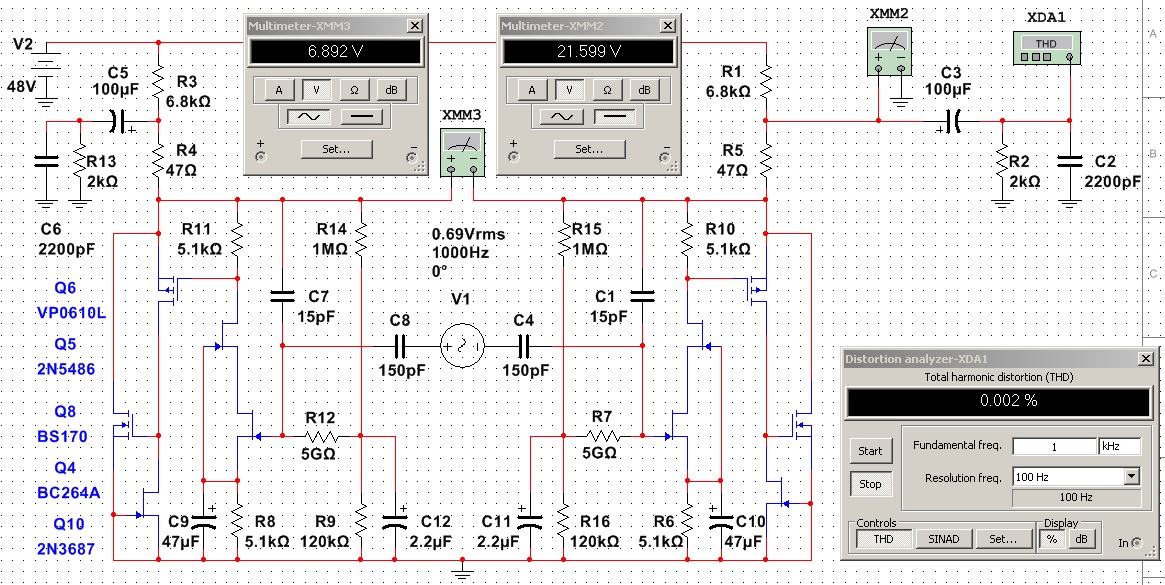Select DC signal mode in Multimeter-XMM2
Image resolution: width=1165 pixels, height=585 pixels.
click(614, 117)
